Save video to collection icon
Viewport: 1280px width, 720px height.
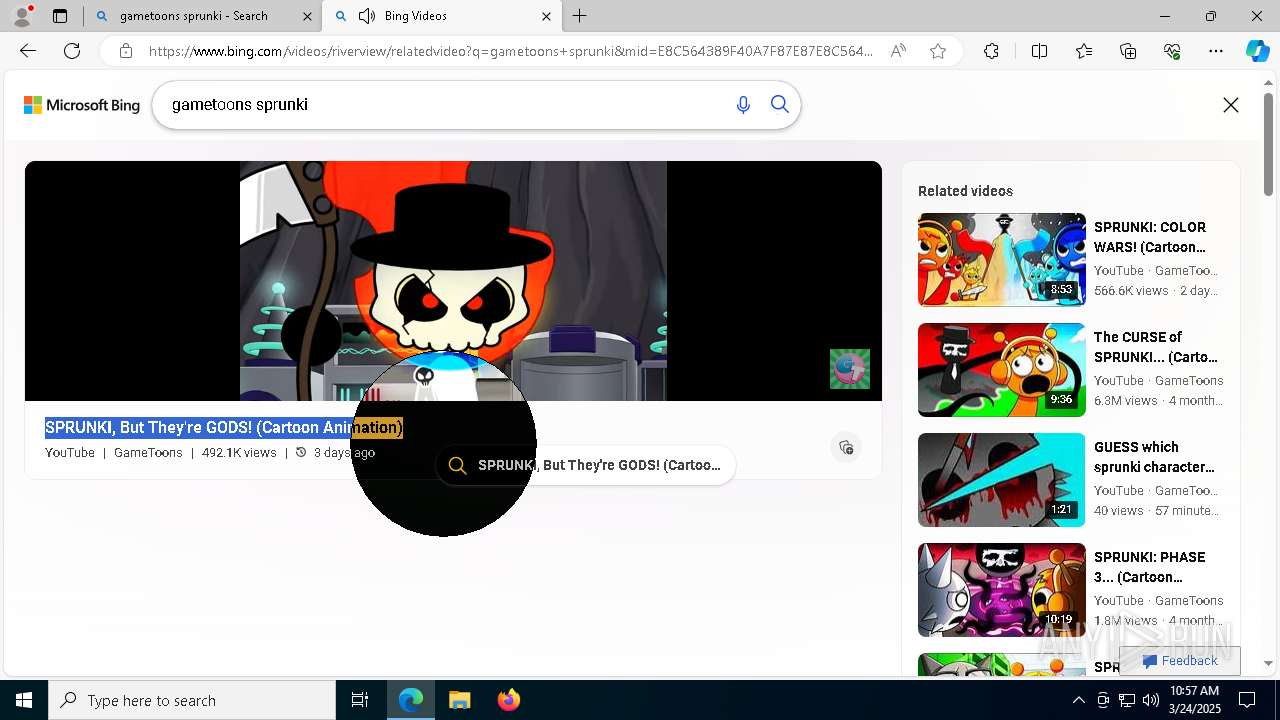click(846, 447)
